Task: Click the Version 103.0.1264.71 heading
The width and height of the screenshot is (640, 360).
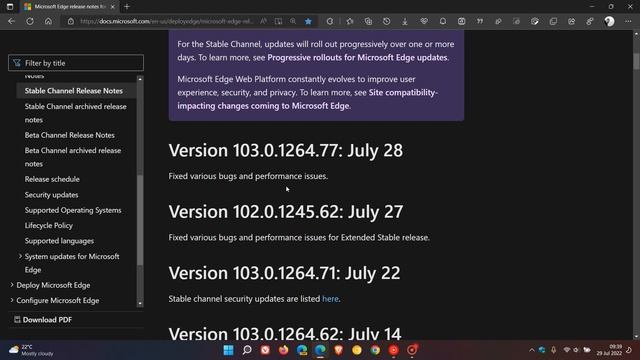Action: tap(284, 273)
